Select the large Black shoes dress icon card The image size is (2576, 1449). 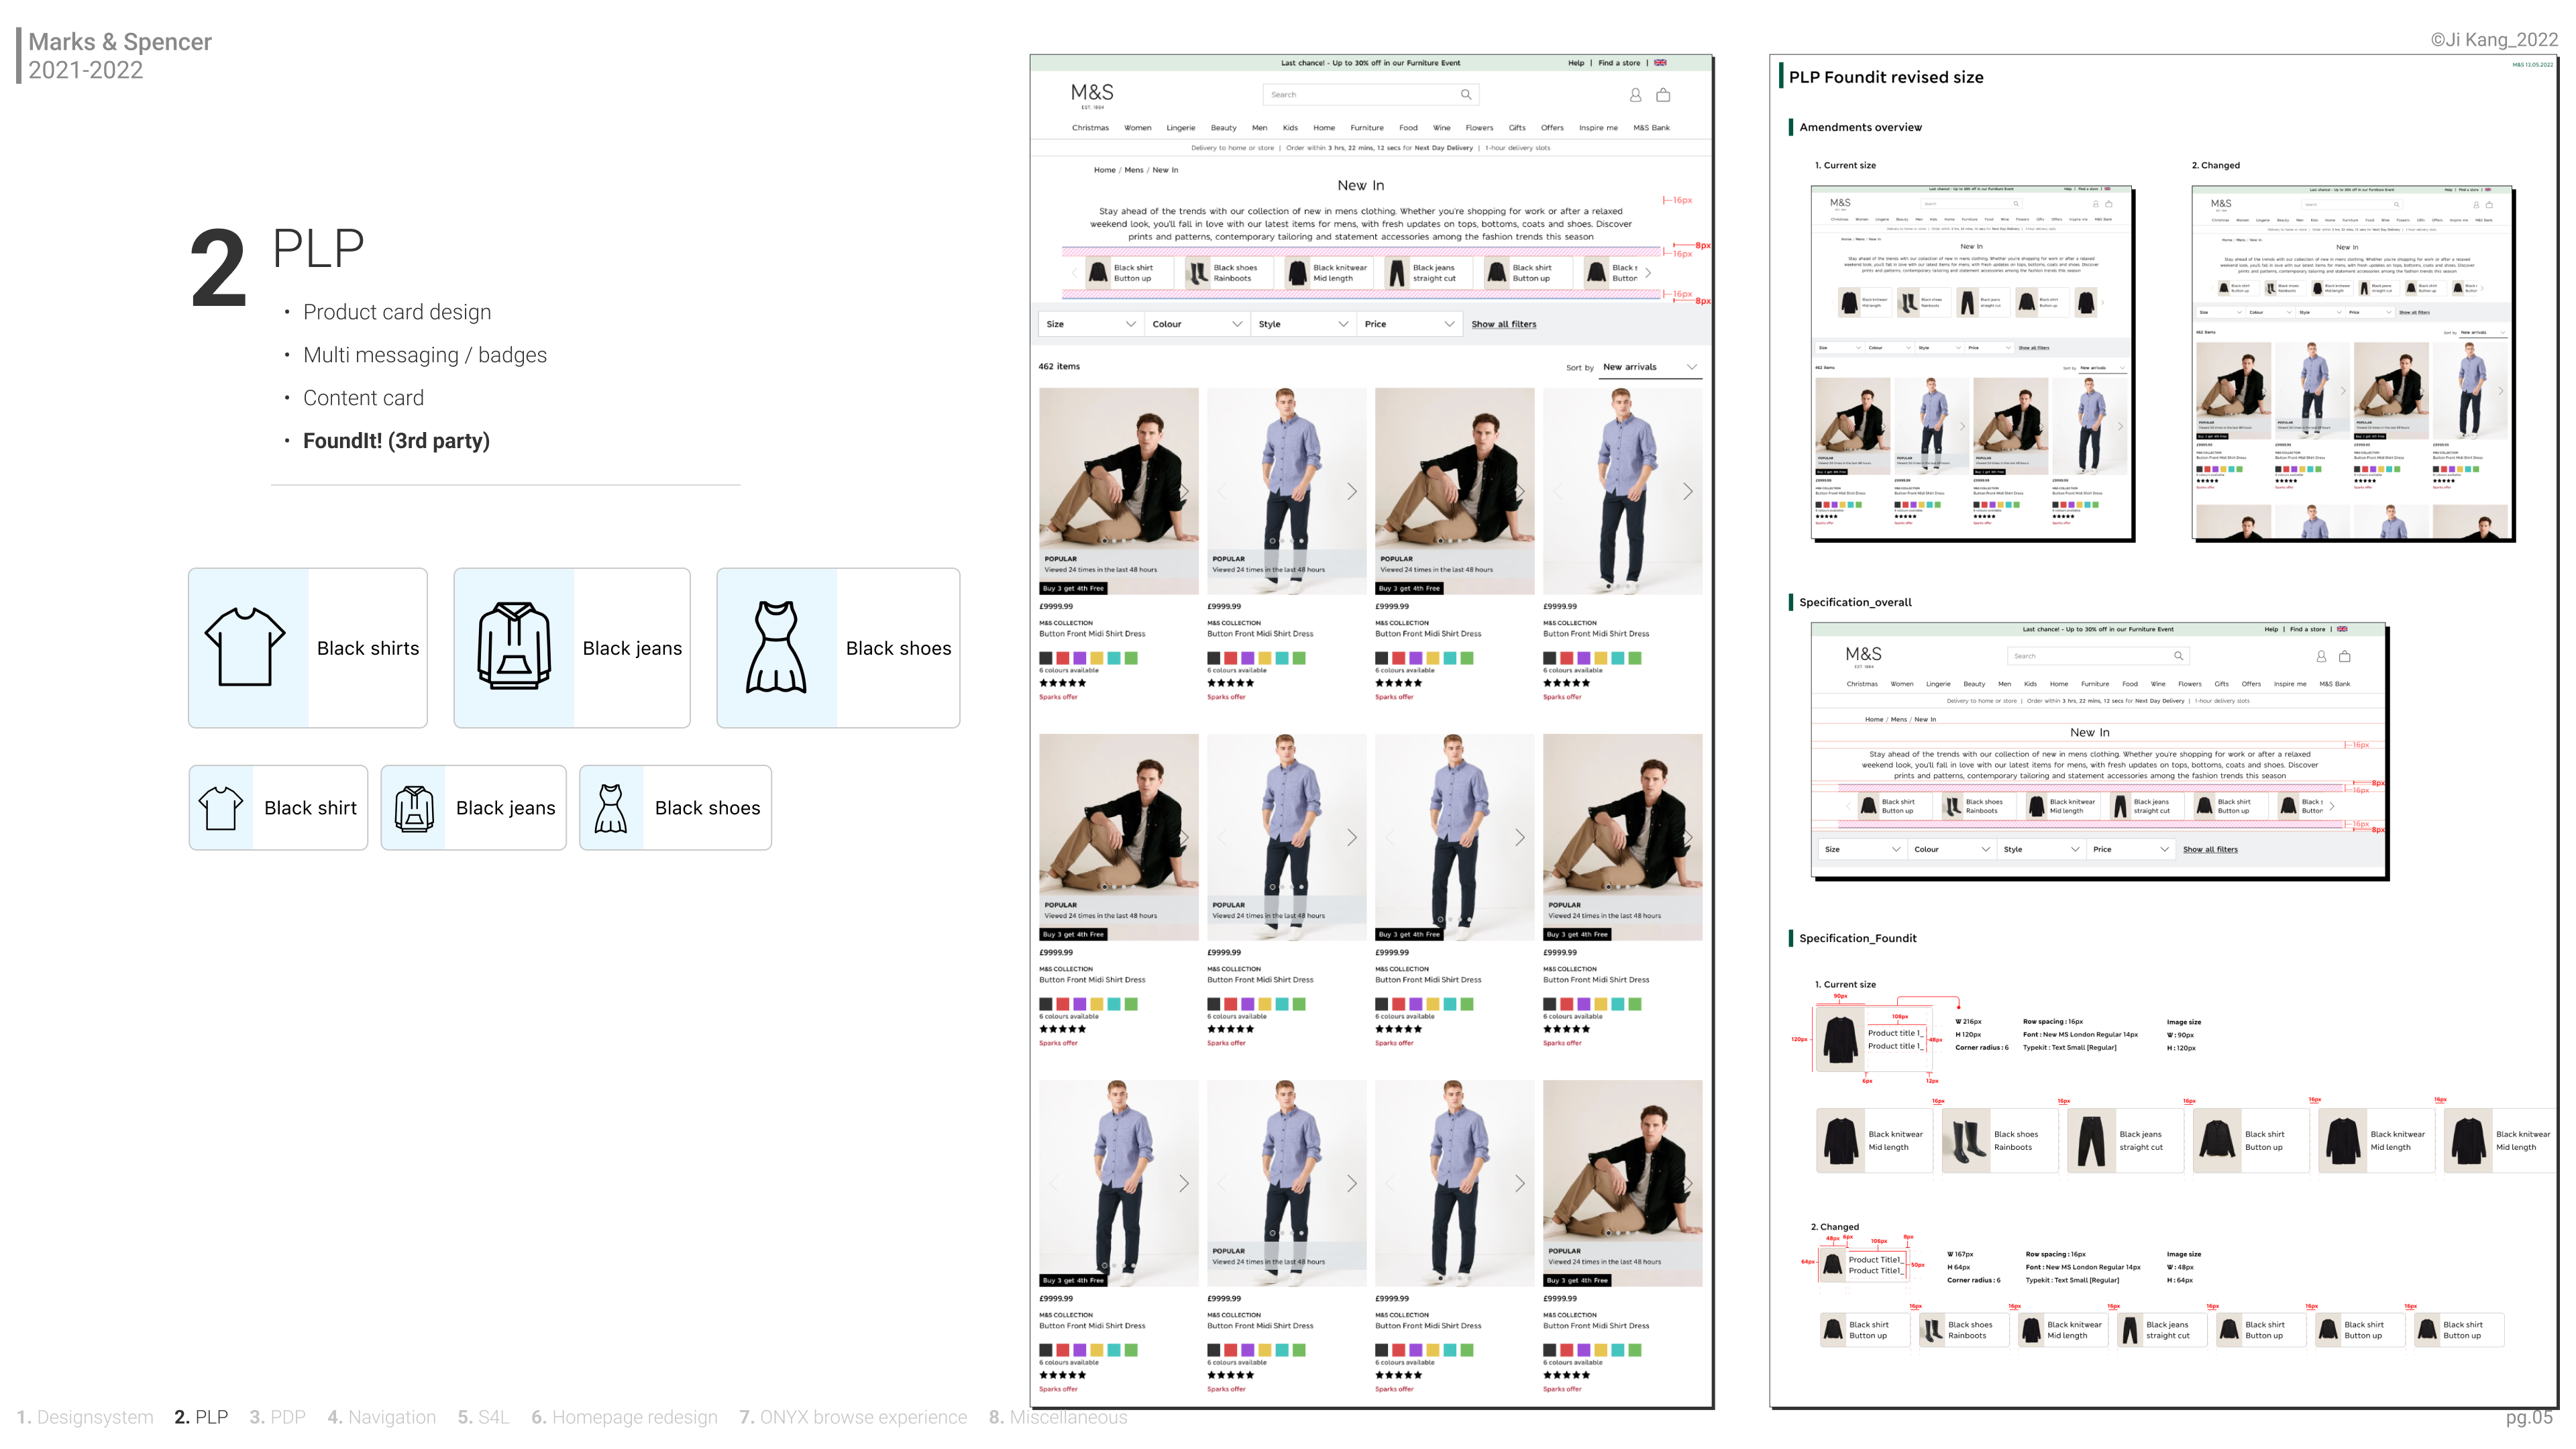tap(838, 648)
